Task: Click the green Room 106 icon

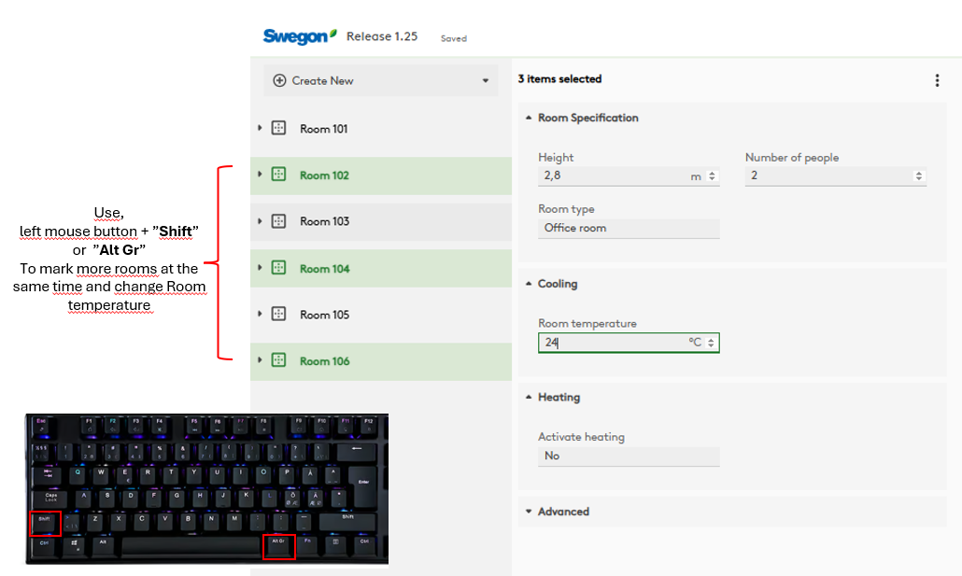Action: click(x=279, y=361)
